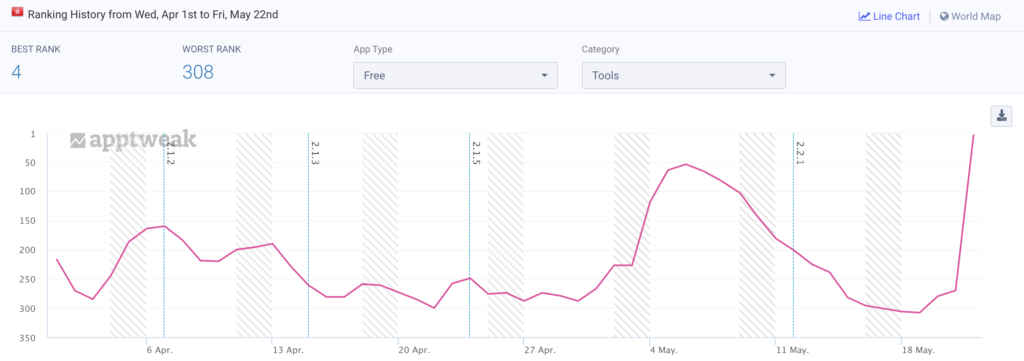Click the best rank value 4
This screenshot has height=361, width=1024.
pyautogui.click(x=16, y=72)
